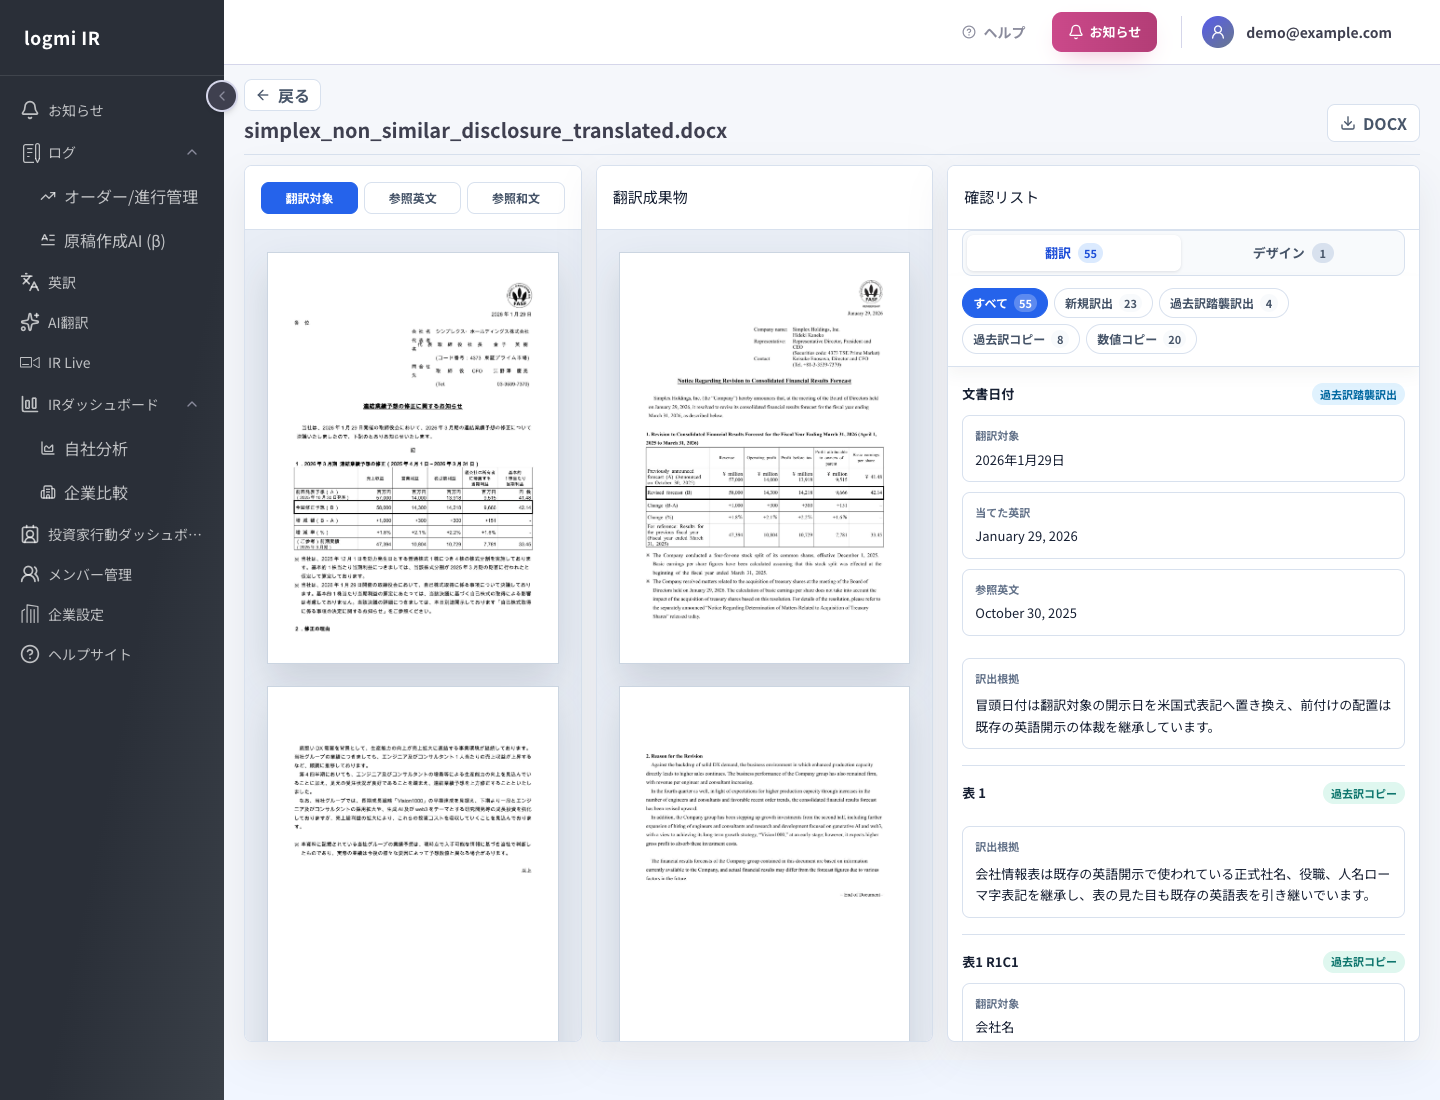
Task: Click the 過去訳コピー badge on 表1 R1C1
Action: (x=1364, y=962)
